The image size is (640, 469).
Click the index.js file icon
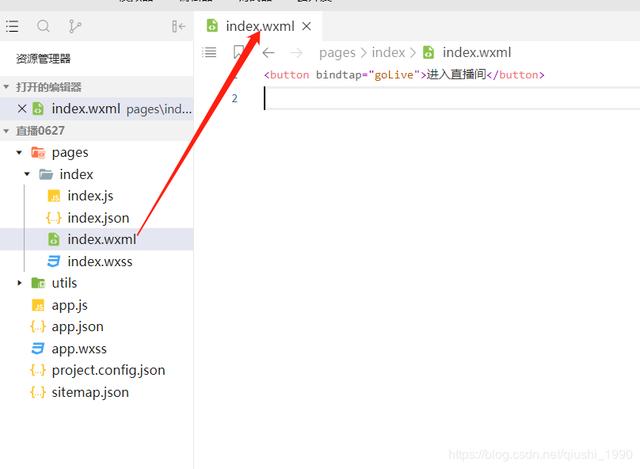pyautogui.click(x=54, y=196)
